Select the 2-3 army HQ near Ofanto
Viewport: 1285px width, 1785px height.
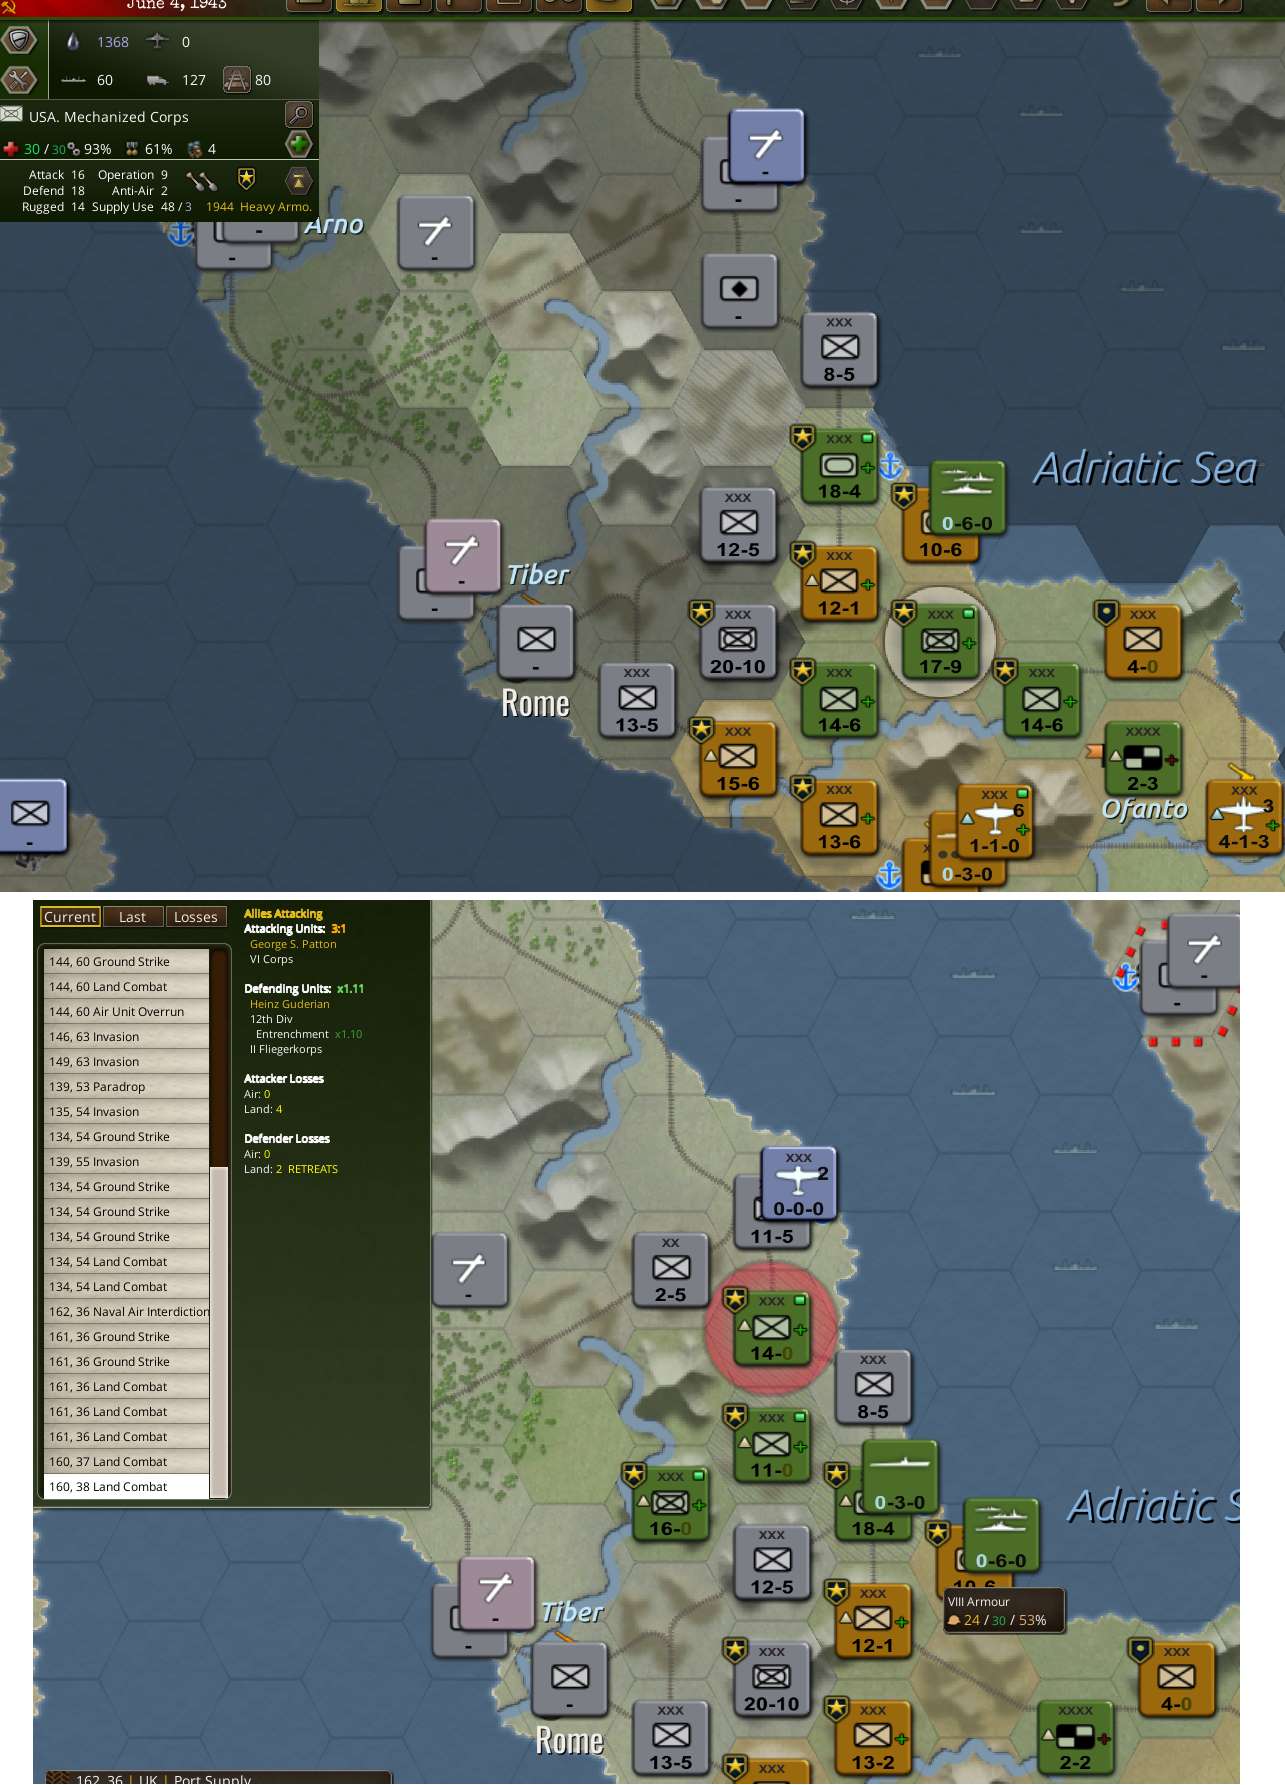pyautogui.click(x=1142, y=758)
